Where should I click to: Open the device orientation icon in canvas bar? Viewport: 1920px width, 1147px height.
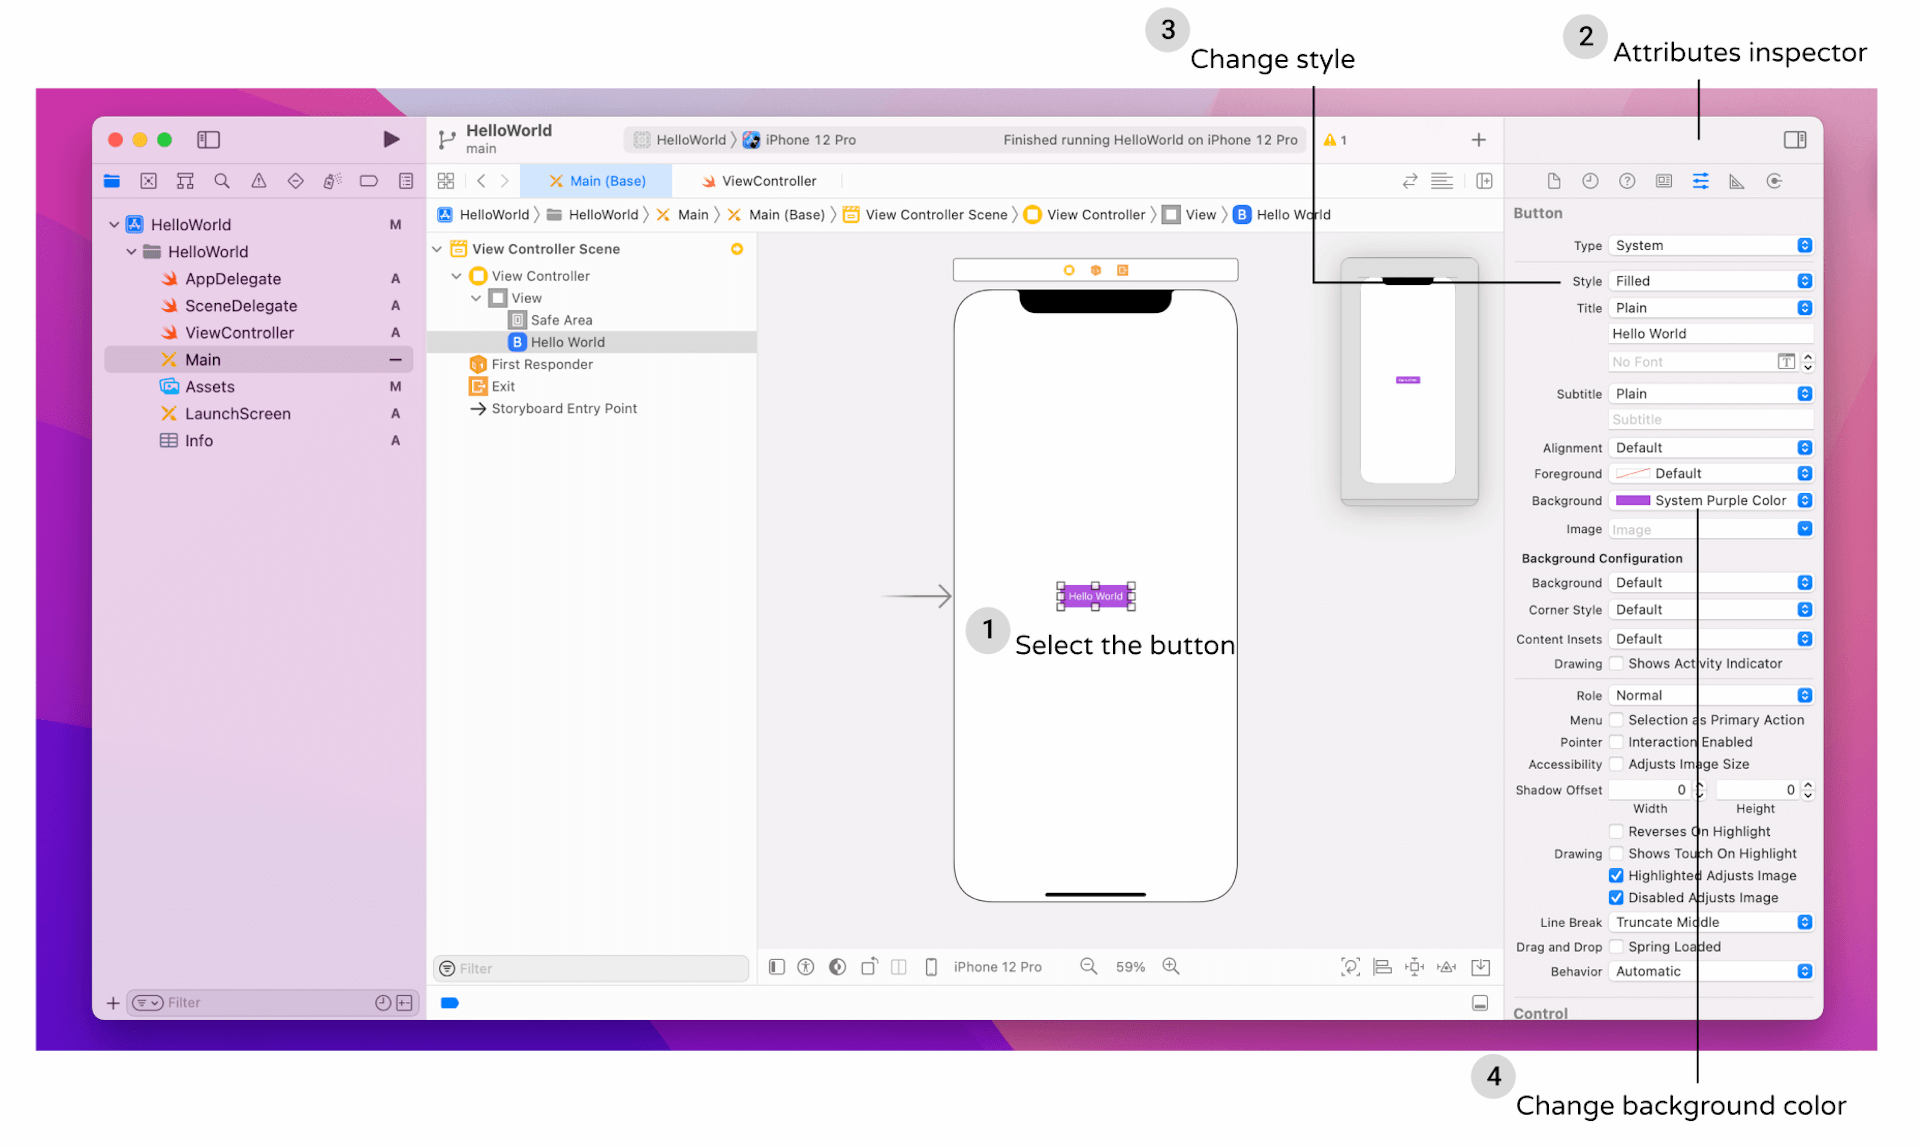pyautogui.click(x=869, y=966)
